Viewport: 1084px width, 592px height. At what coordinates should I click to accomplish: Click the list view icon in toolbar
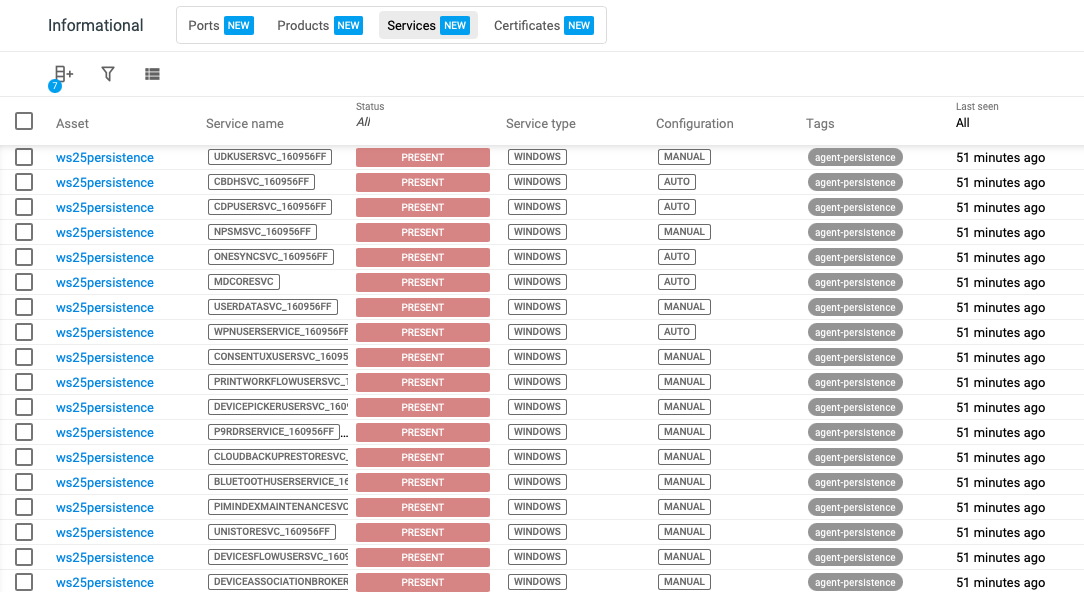coord(152,74)
